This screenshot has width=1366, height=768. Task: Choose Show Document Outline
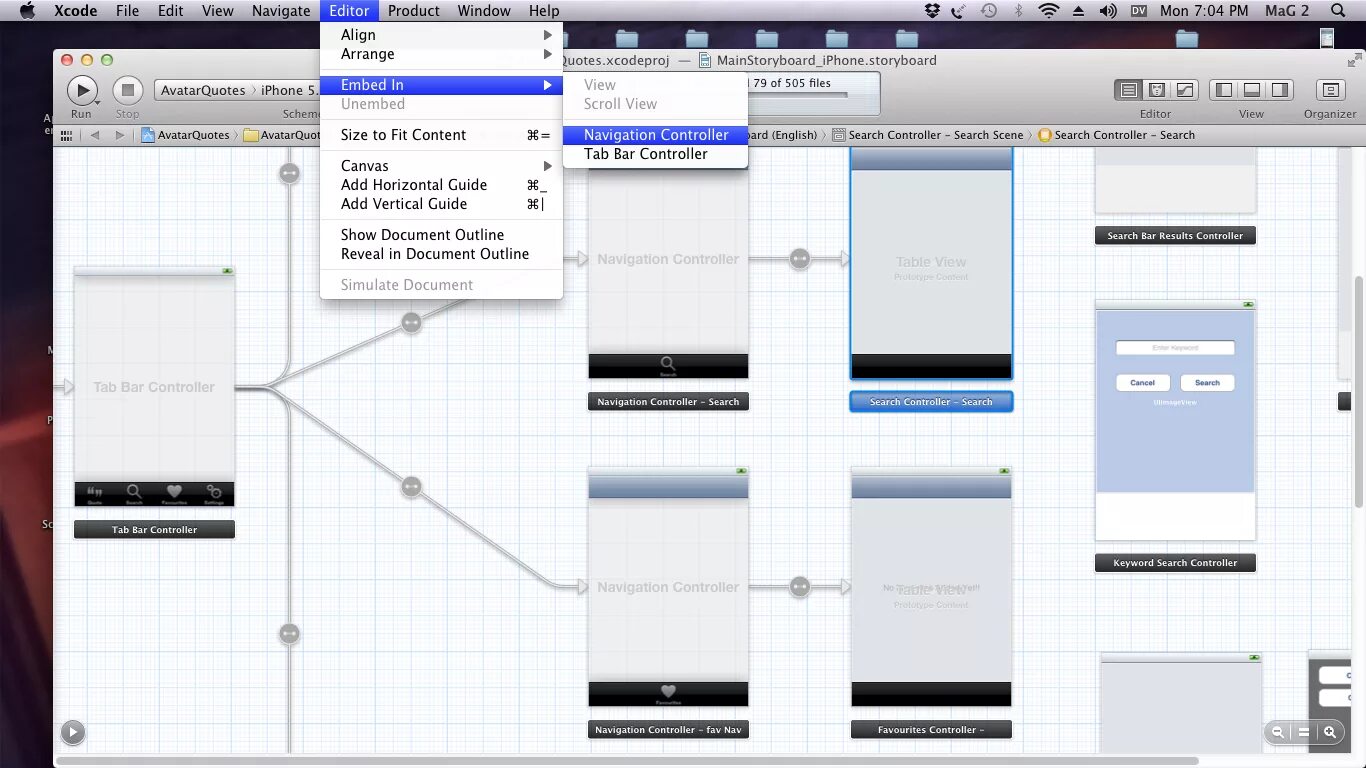(x=441, y=235)
